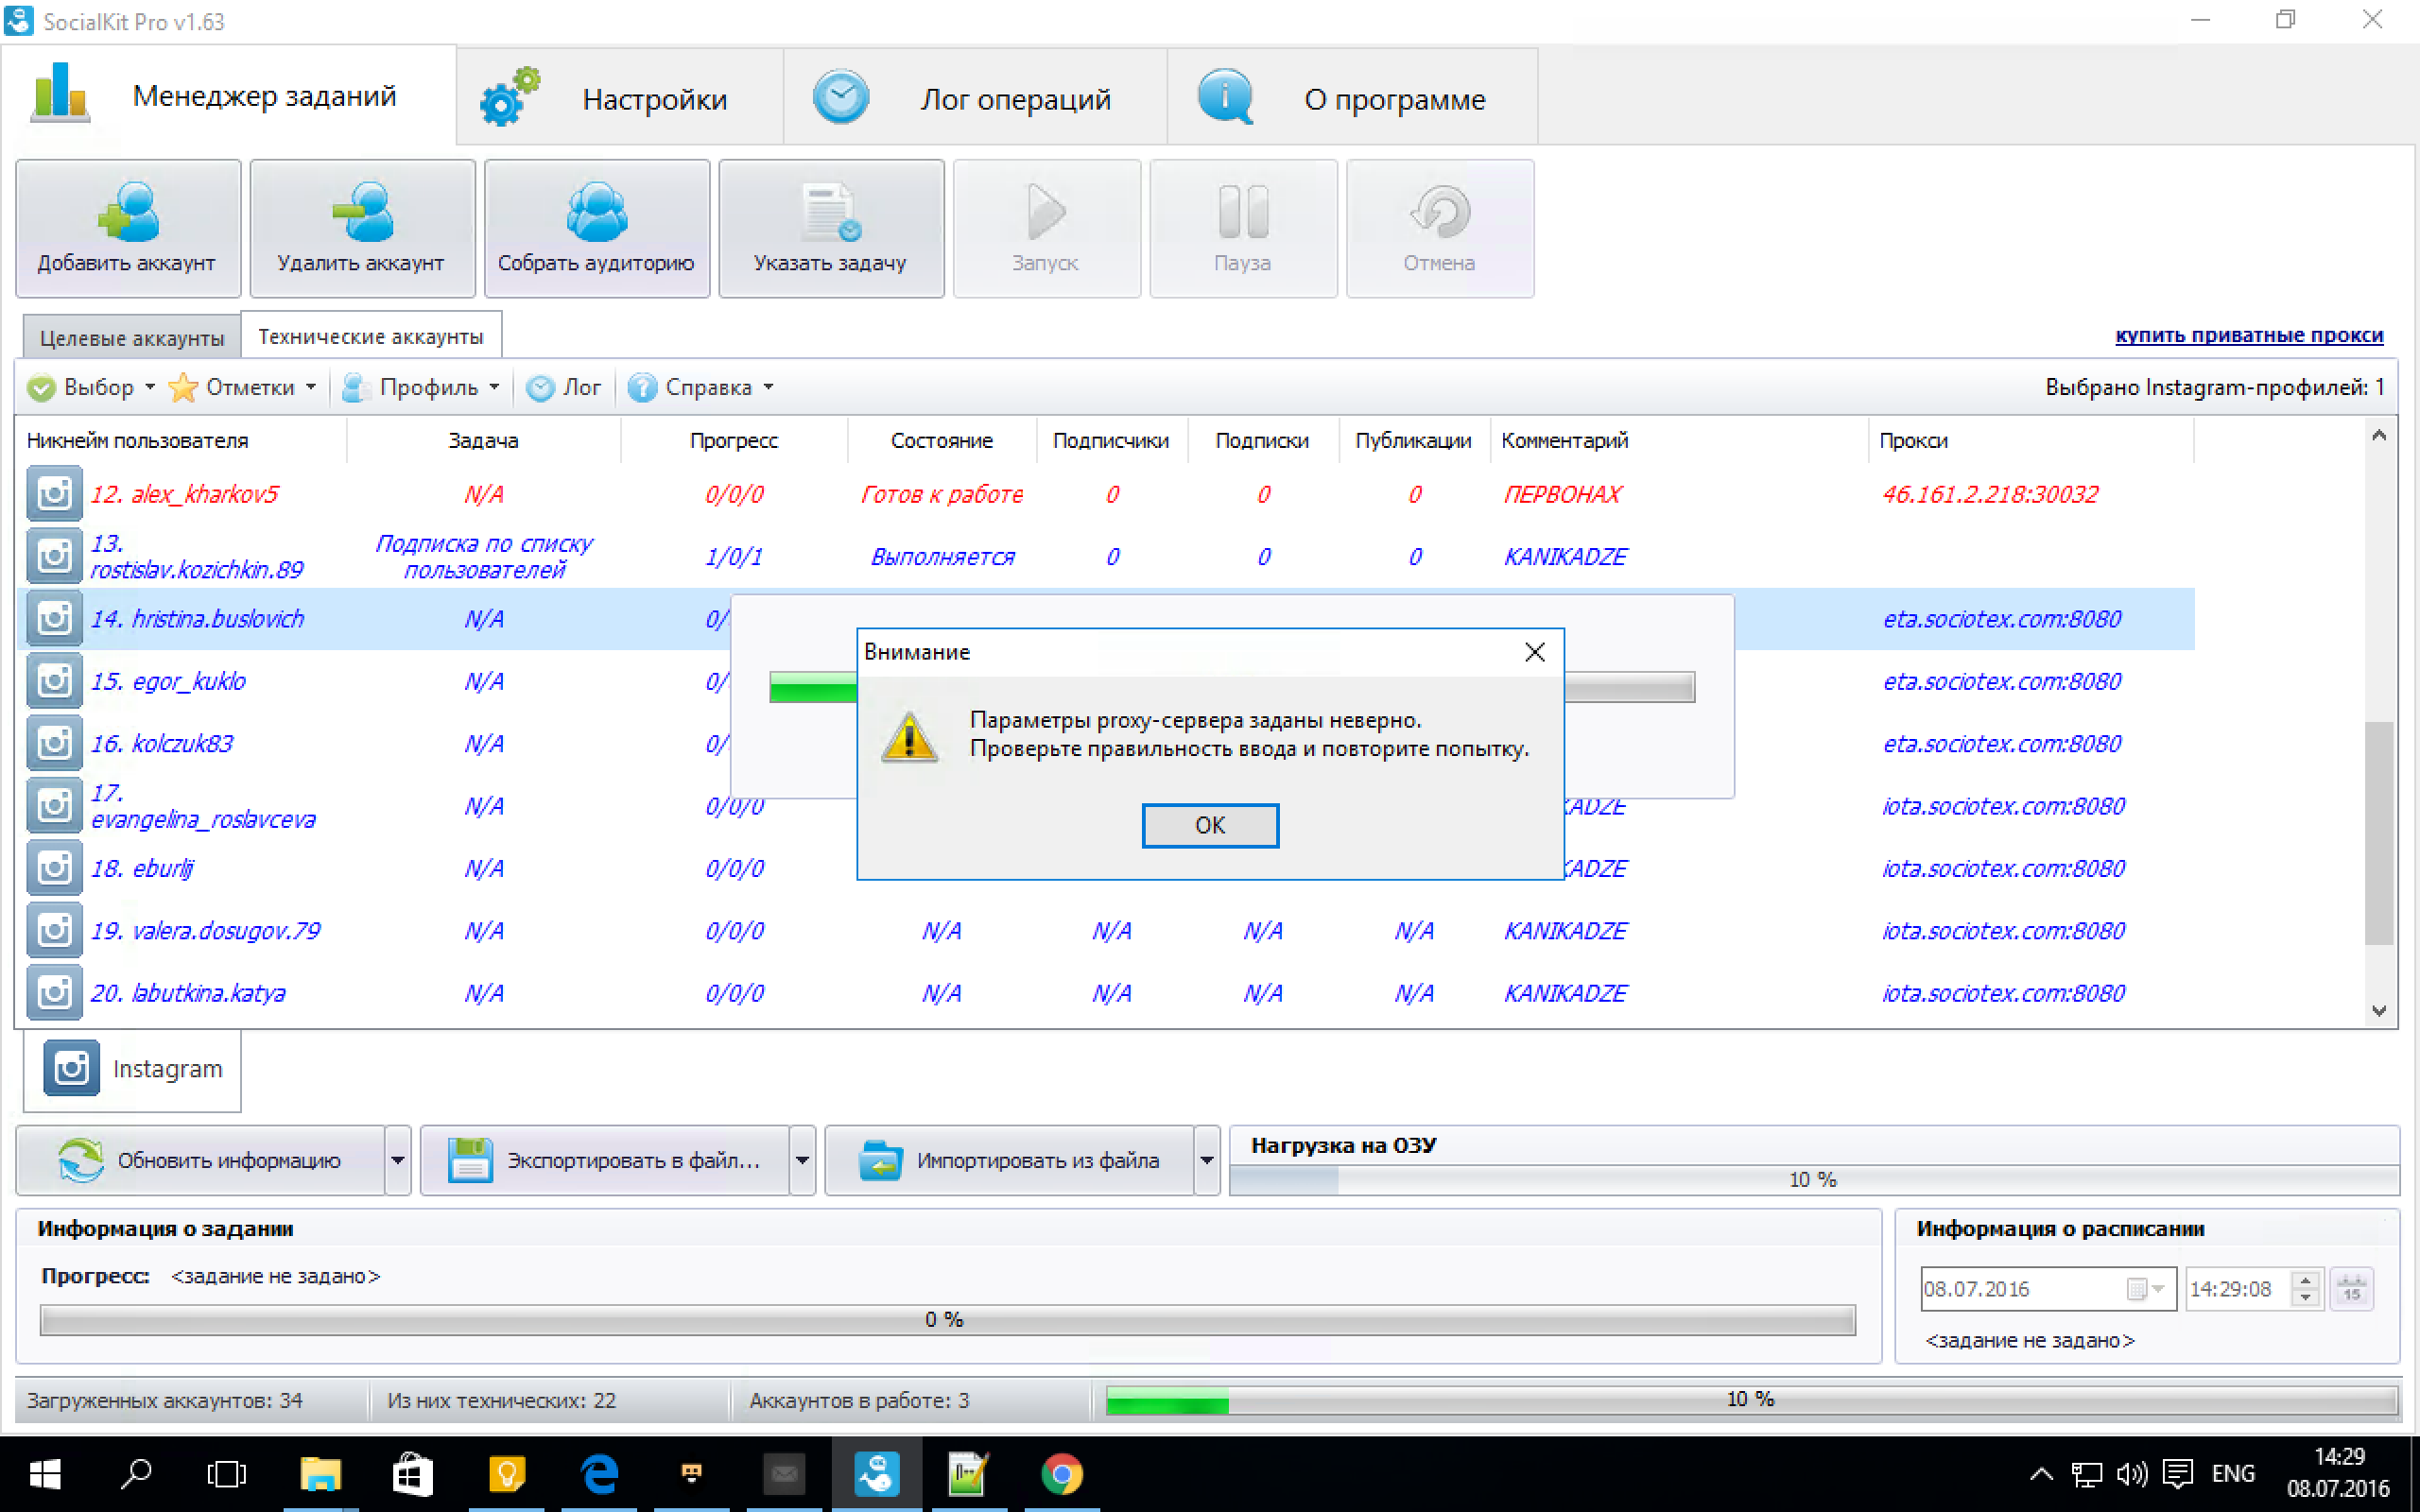Open File Explorer from the taskbar

tap(320, 1474)
